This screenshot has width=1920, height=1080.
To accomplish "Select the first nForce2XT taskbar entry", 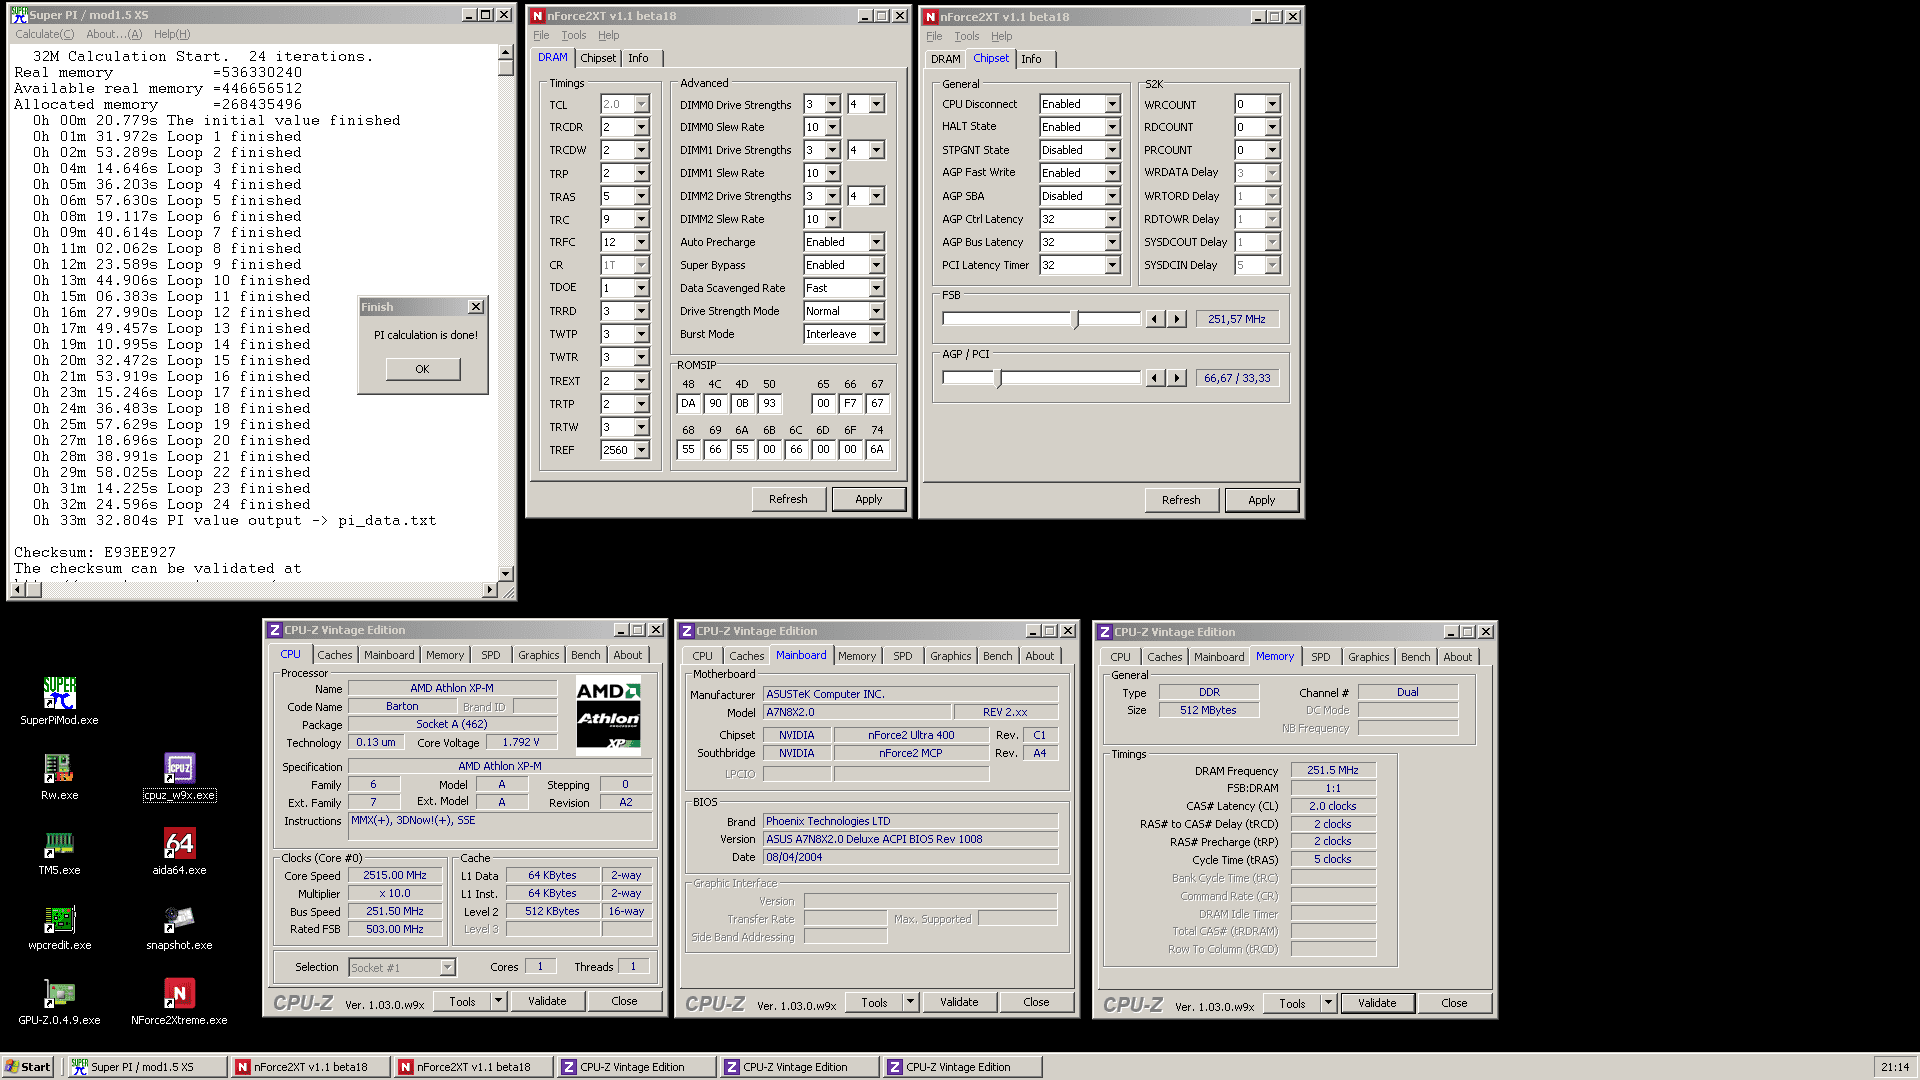I will [310, 1067].
